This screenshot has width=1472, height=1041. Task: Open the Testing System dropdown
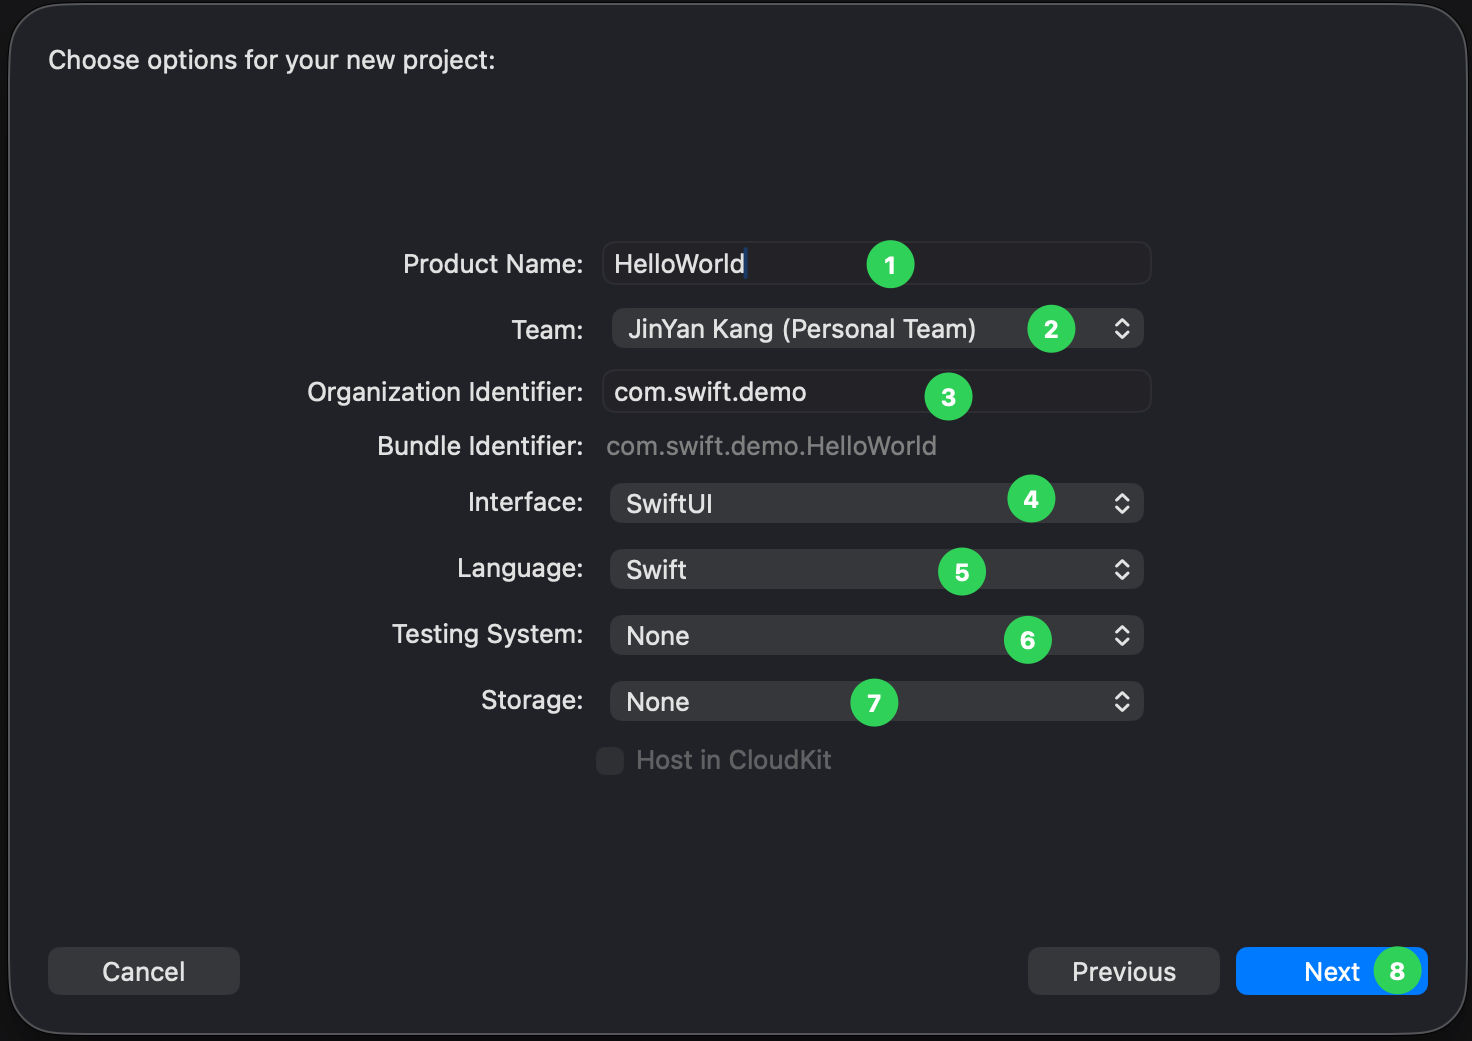[x=877, y=636]
